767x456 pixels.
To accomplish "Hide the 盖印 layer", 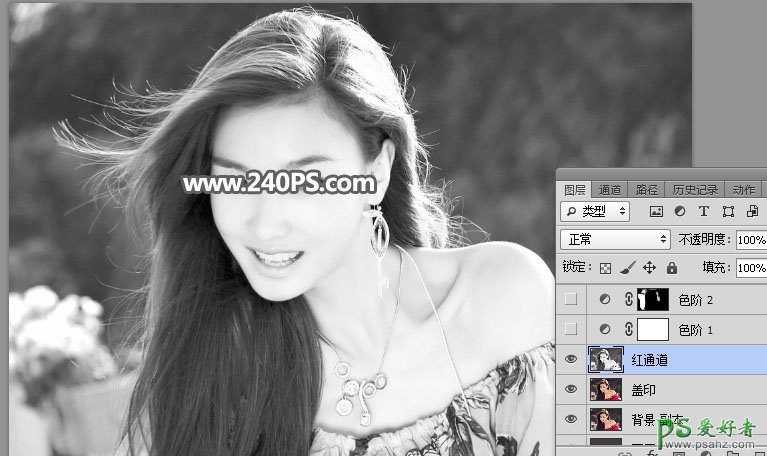I will (x=571, y=389).
